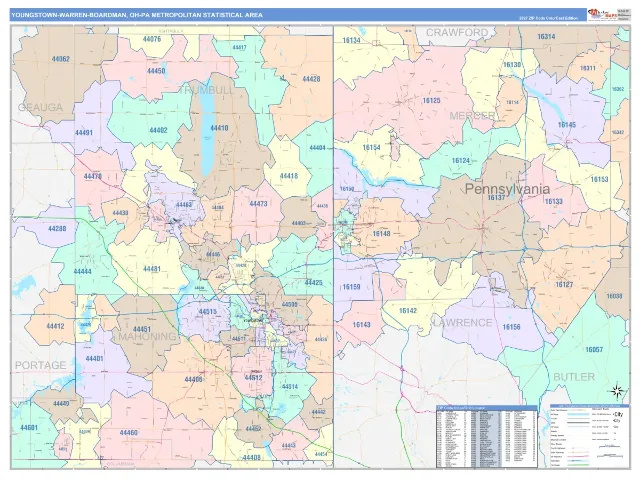Click ZIP code 16133 label
Screen dimensions: 640x480
click(554, 201)
